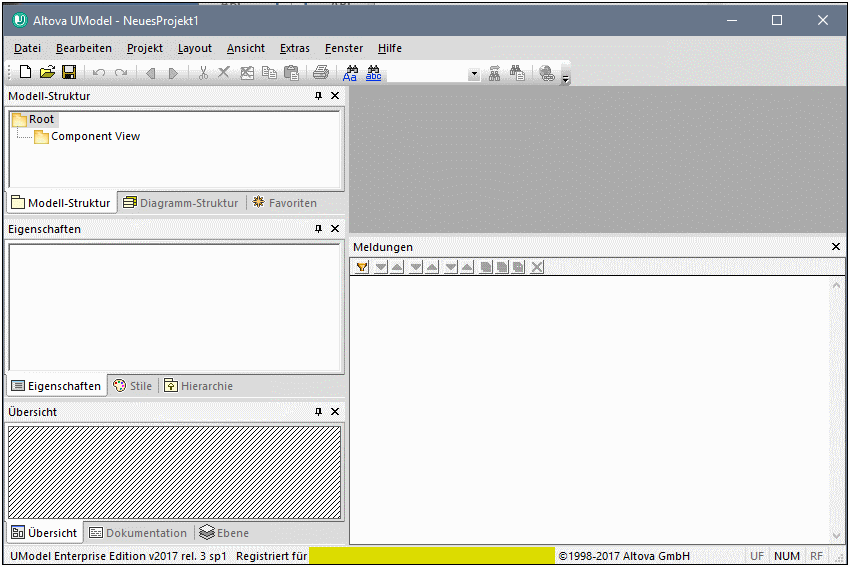Switch to the Stile tab
The image size is (850, 567).
133,386
